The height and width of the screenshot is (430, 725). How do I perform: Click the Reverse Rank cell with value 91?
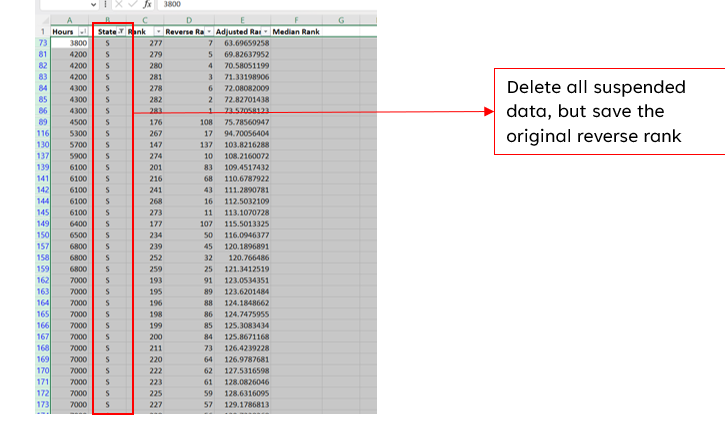[189, 280]
